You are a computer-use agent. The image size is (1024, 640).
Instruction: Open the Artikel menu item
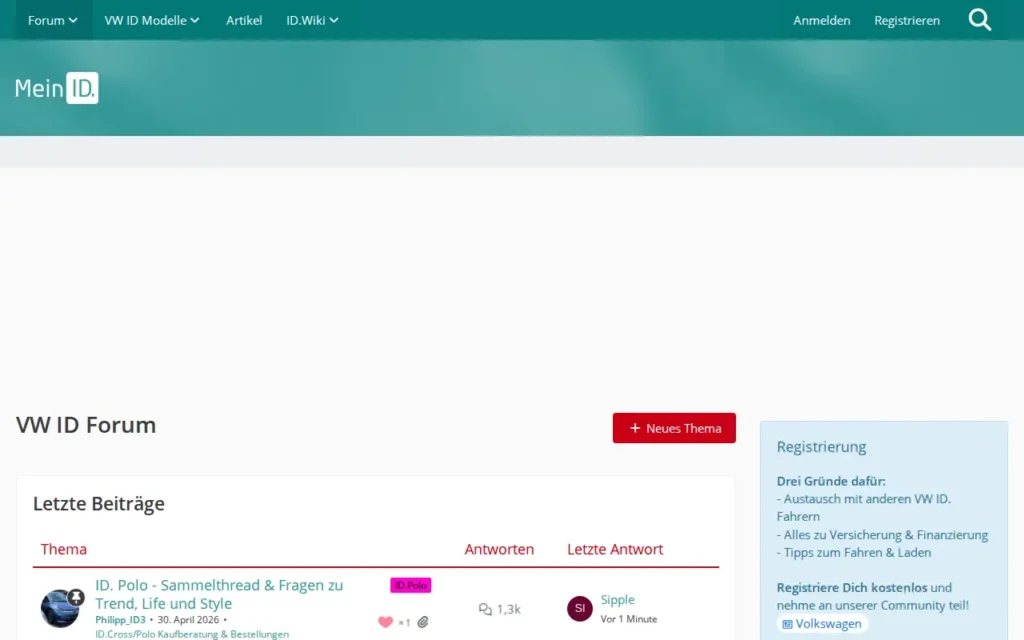pyautogui.click(x=244, y=20)
